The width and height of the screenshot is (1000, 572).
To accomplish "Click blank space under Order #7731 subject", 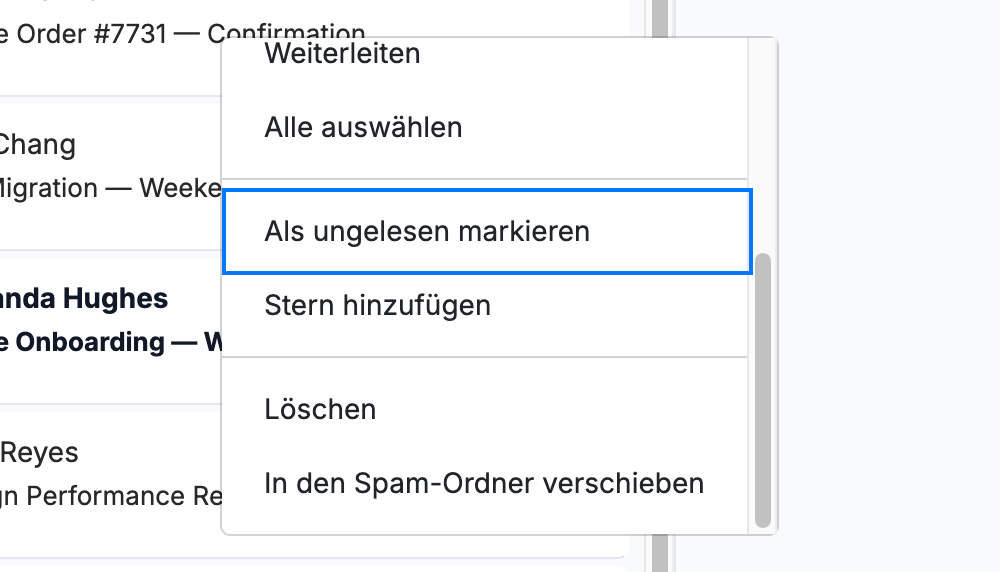I will coord(108,71).
